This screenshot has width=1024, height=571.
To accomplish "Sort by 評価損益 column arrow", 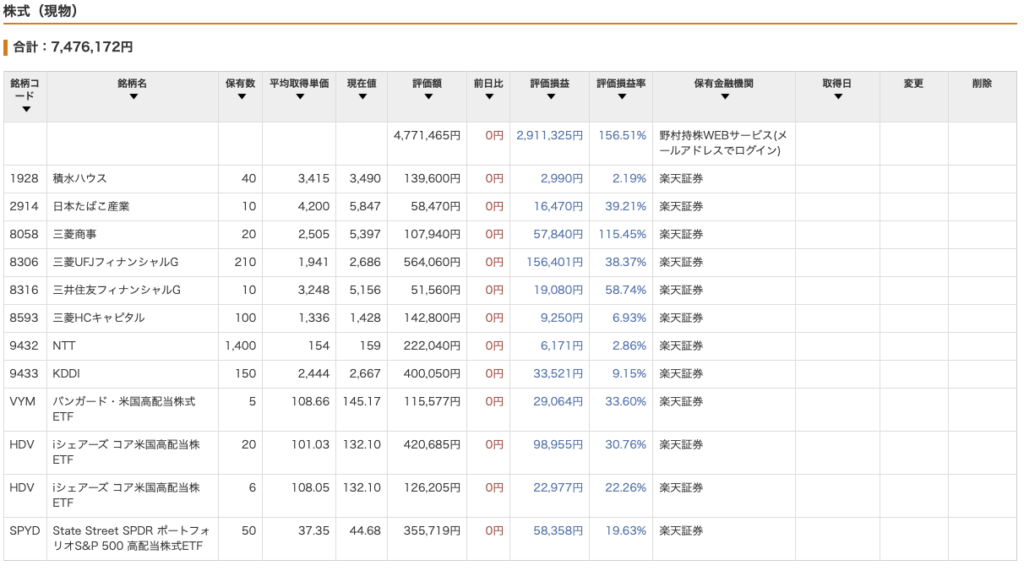I will pos(549,97).
